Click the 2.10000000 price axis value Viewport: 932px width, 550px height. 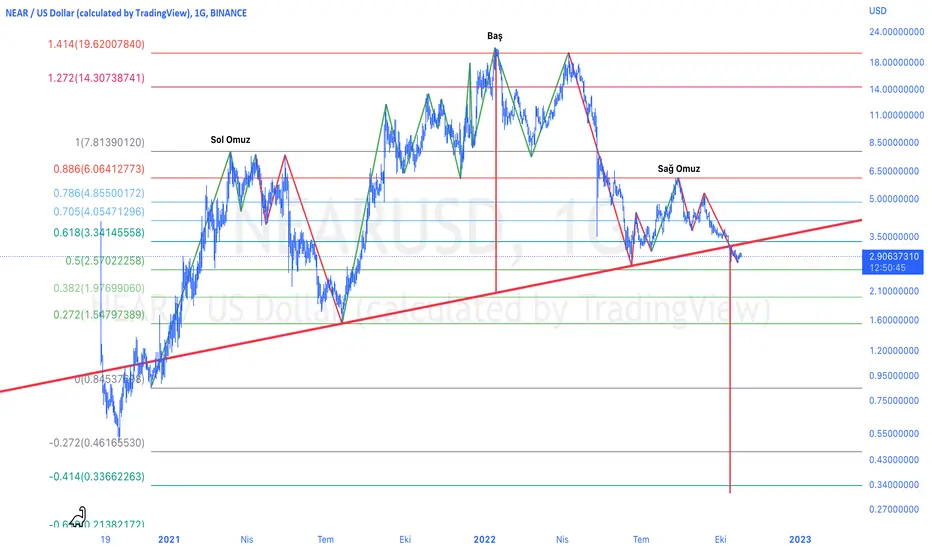(x=896, y=291)
